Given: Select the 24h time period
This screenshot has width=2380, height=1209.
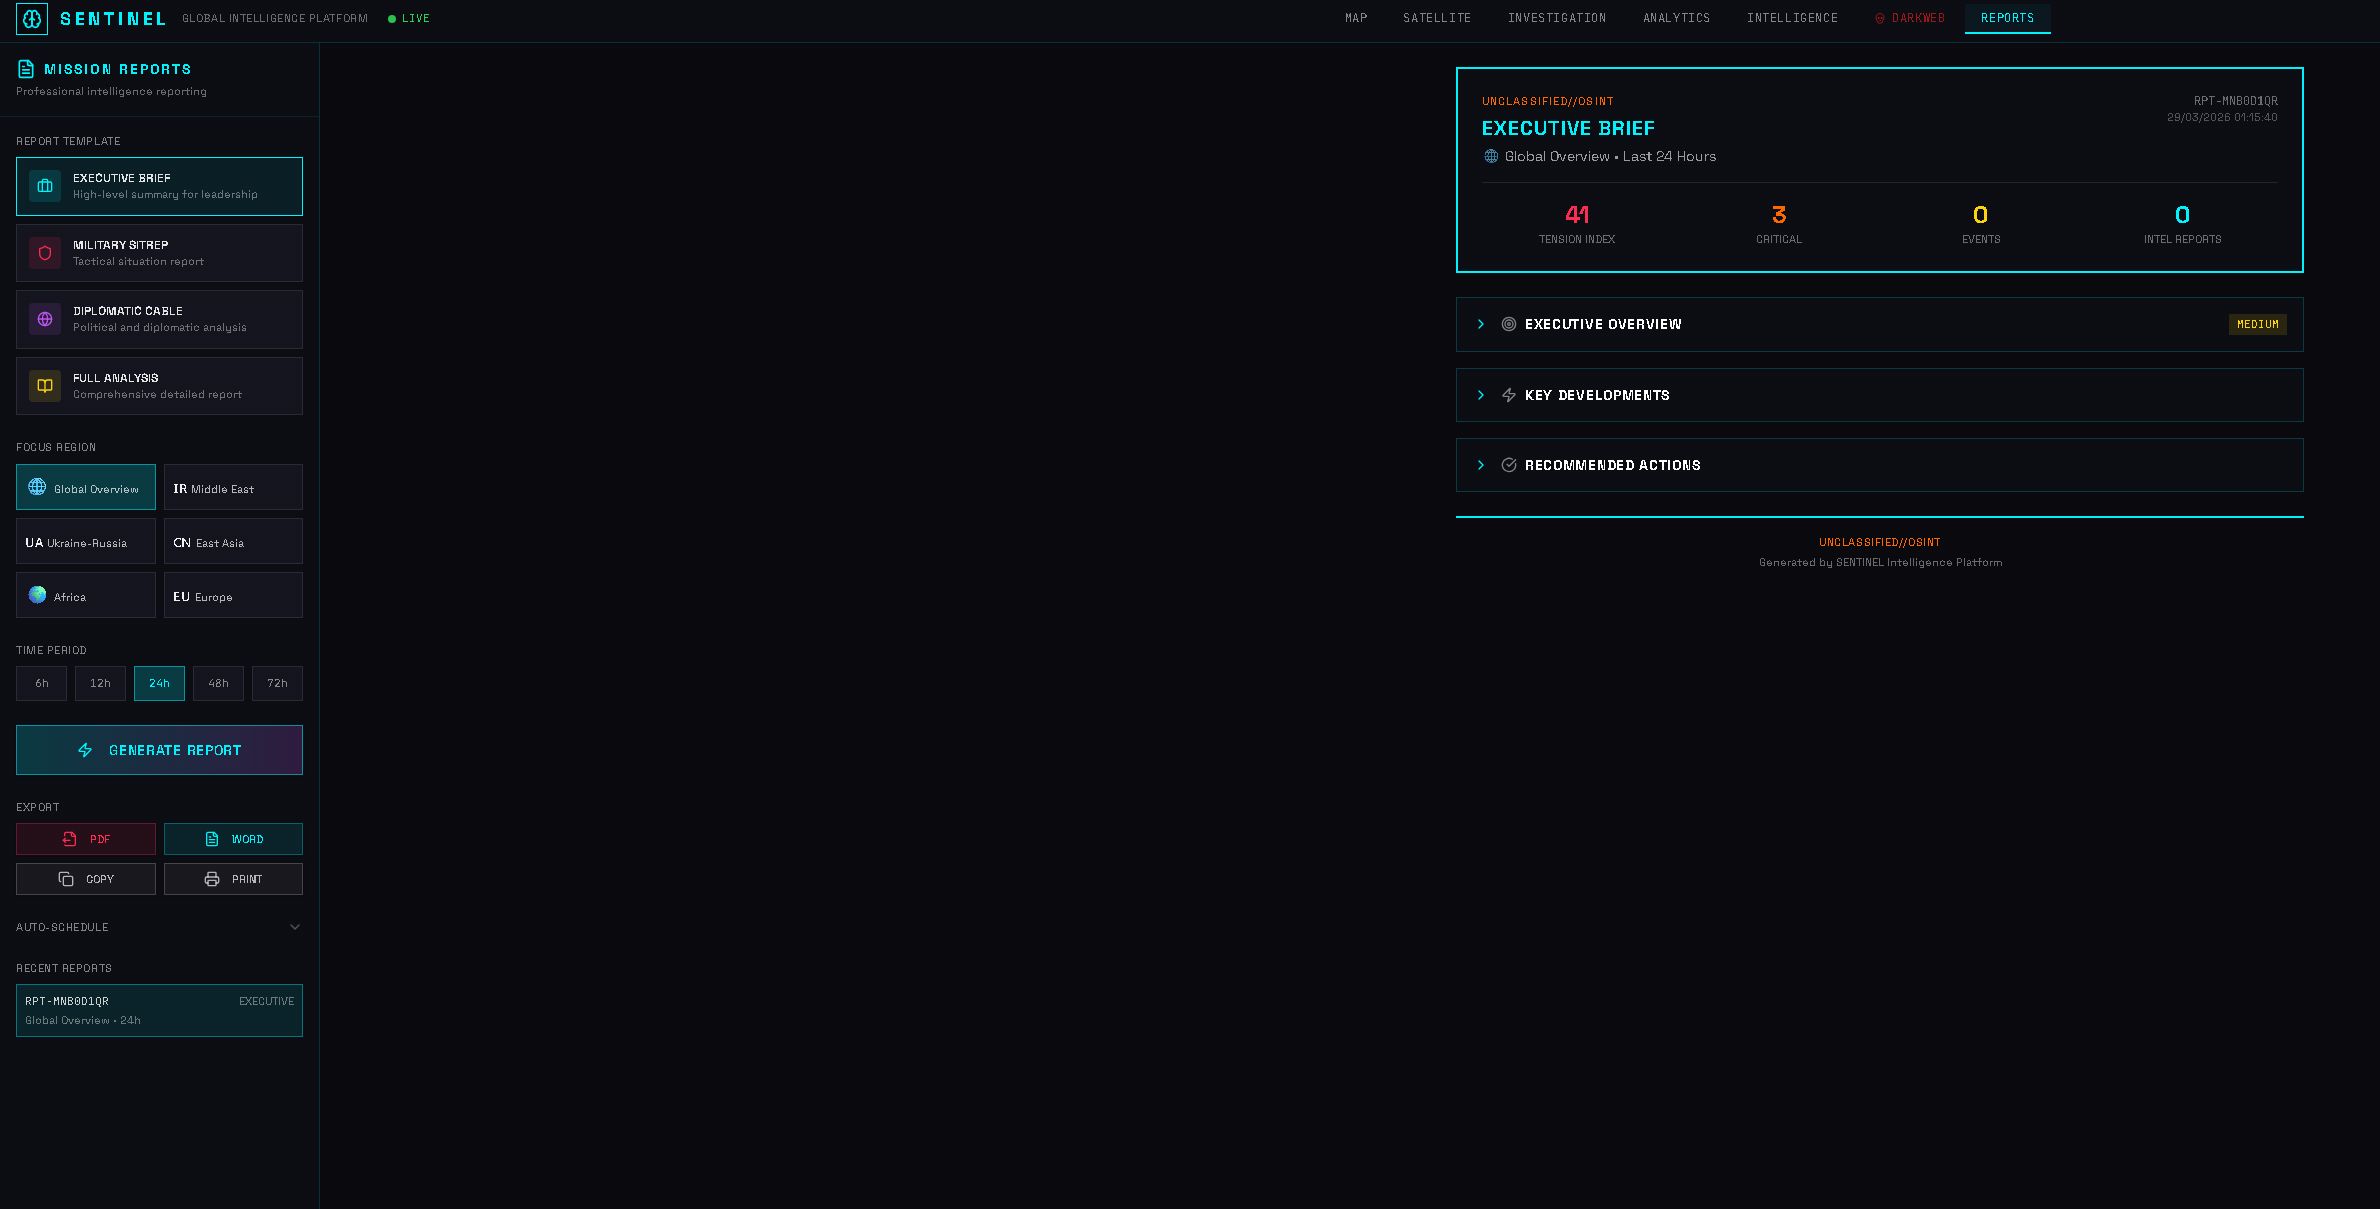Looking at the screenshot, I should 159,684.
